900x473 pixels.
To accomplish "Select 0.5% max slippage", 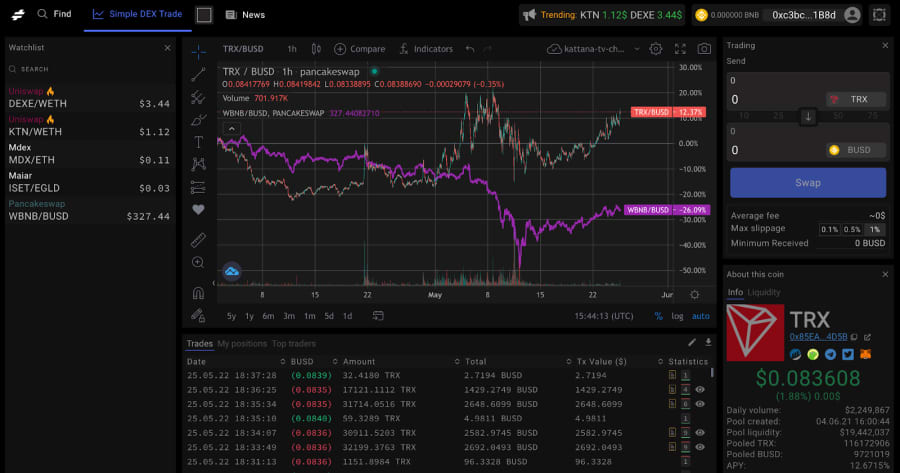I will 852,229.
